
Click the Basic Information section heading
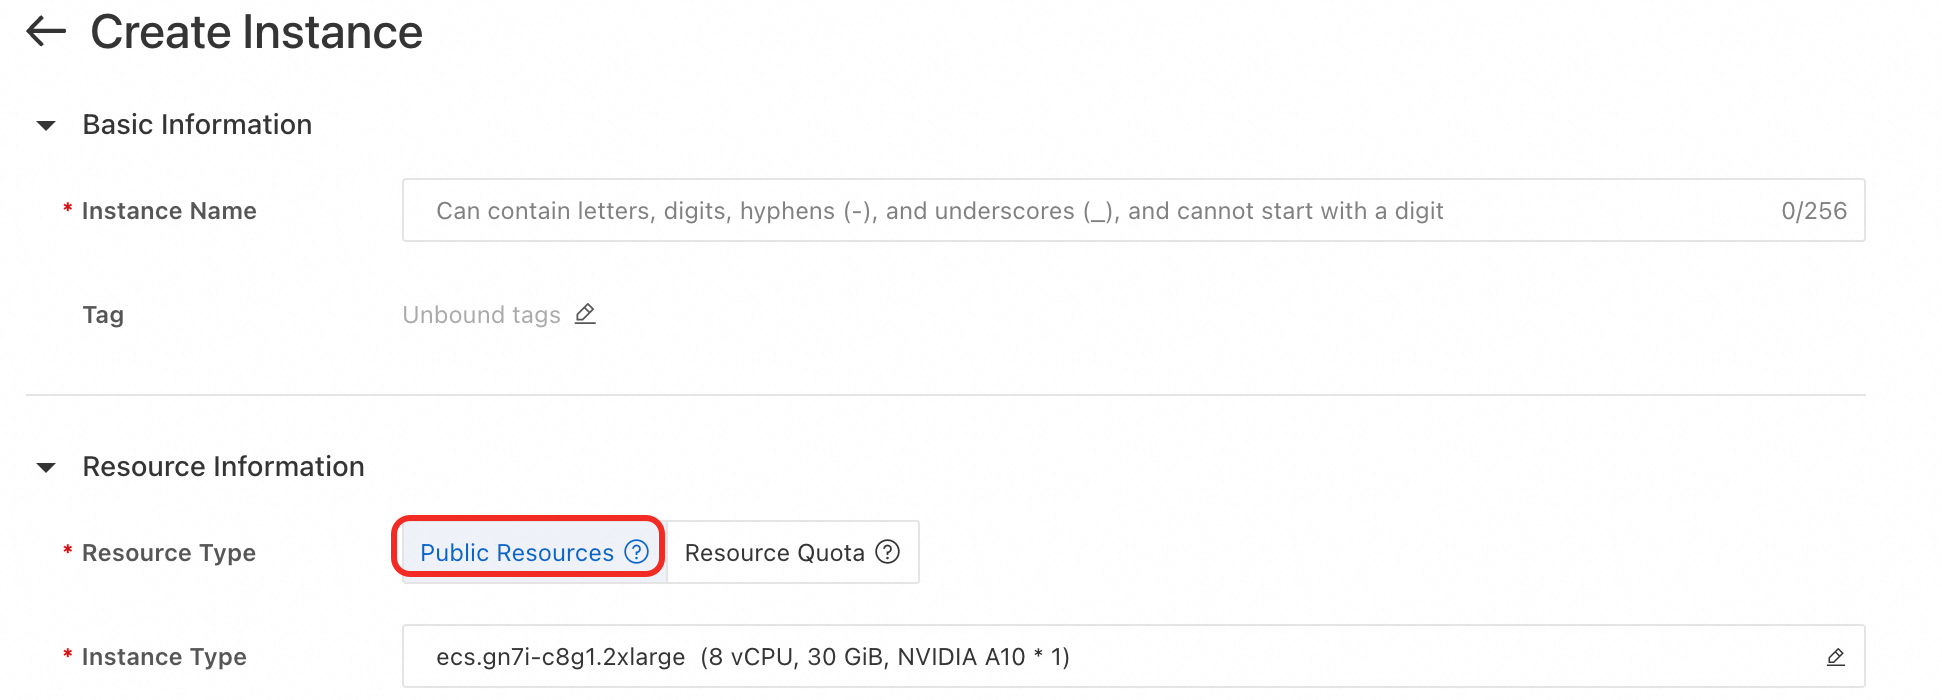pyautogui.click(x=197, y=125)
